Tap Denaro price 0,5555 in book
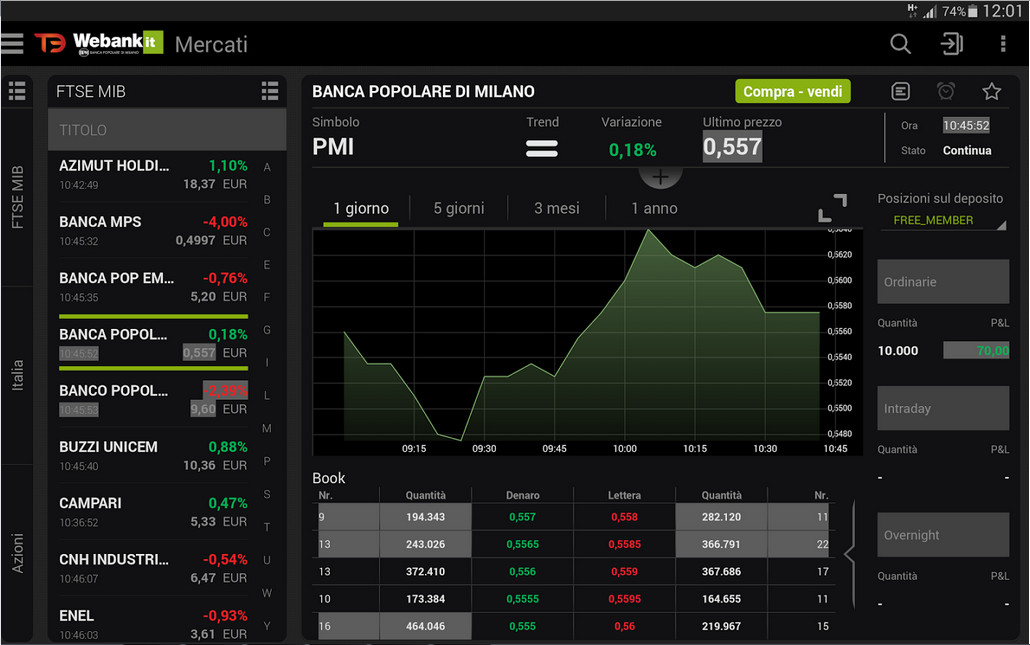Image resolution: width=1030 pixels, height=645 pixels. coord(522,599)
